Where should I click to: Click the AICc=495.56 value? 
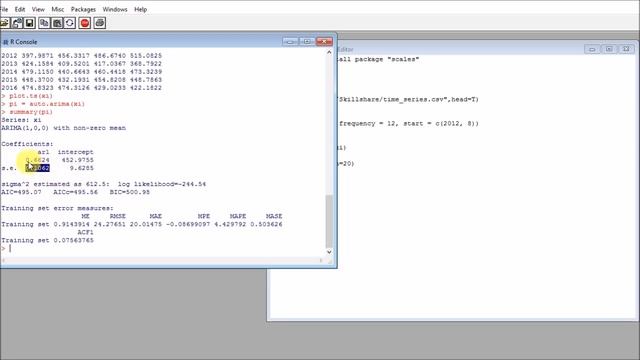[x=76, y=192]
